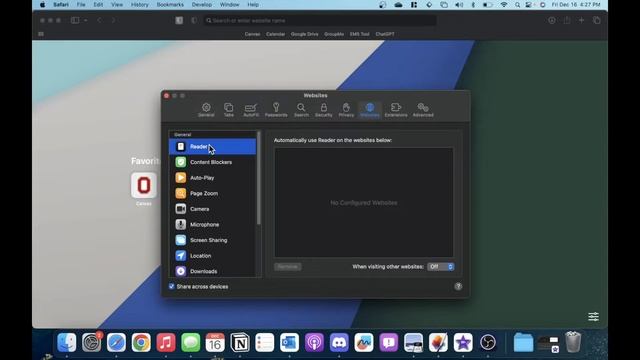This screenshot has height=360, width=640.
Task: Click the help question mark button
Action: coord(458,286)
